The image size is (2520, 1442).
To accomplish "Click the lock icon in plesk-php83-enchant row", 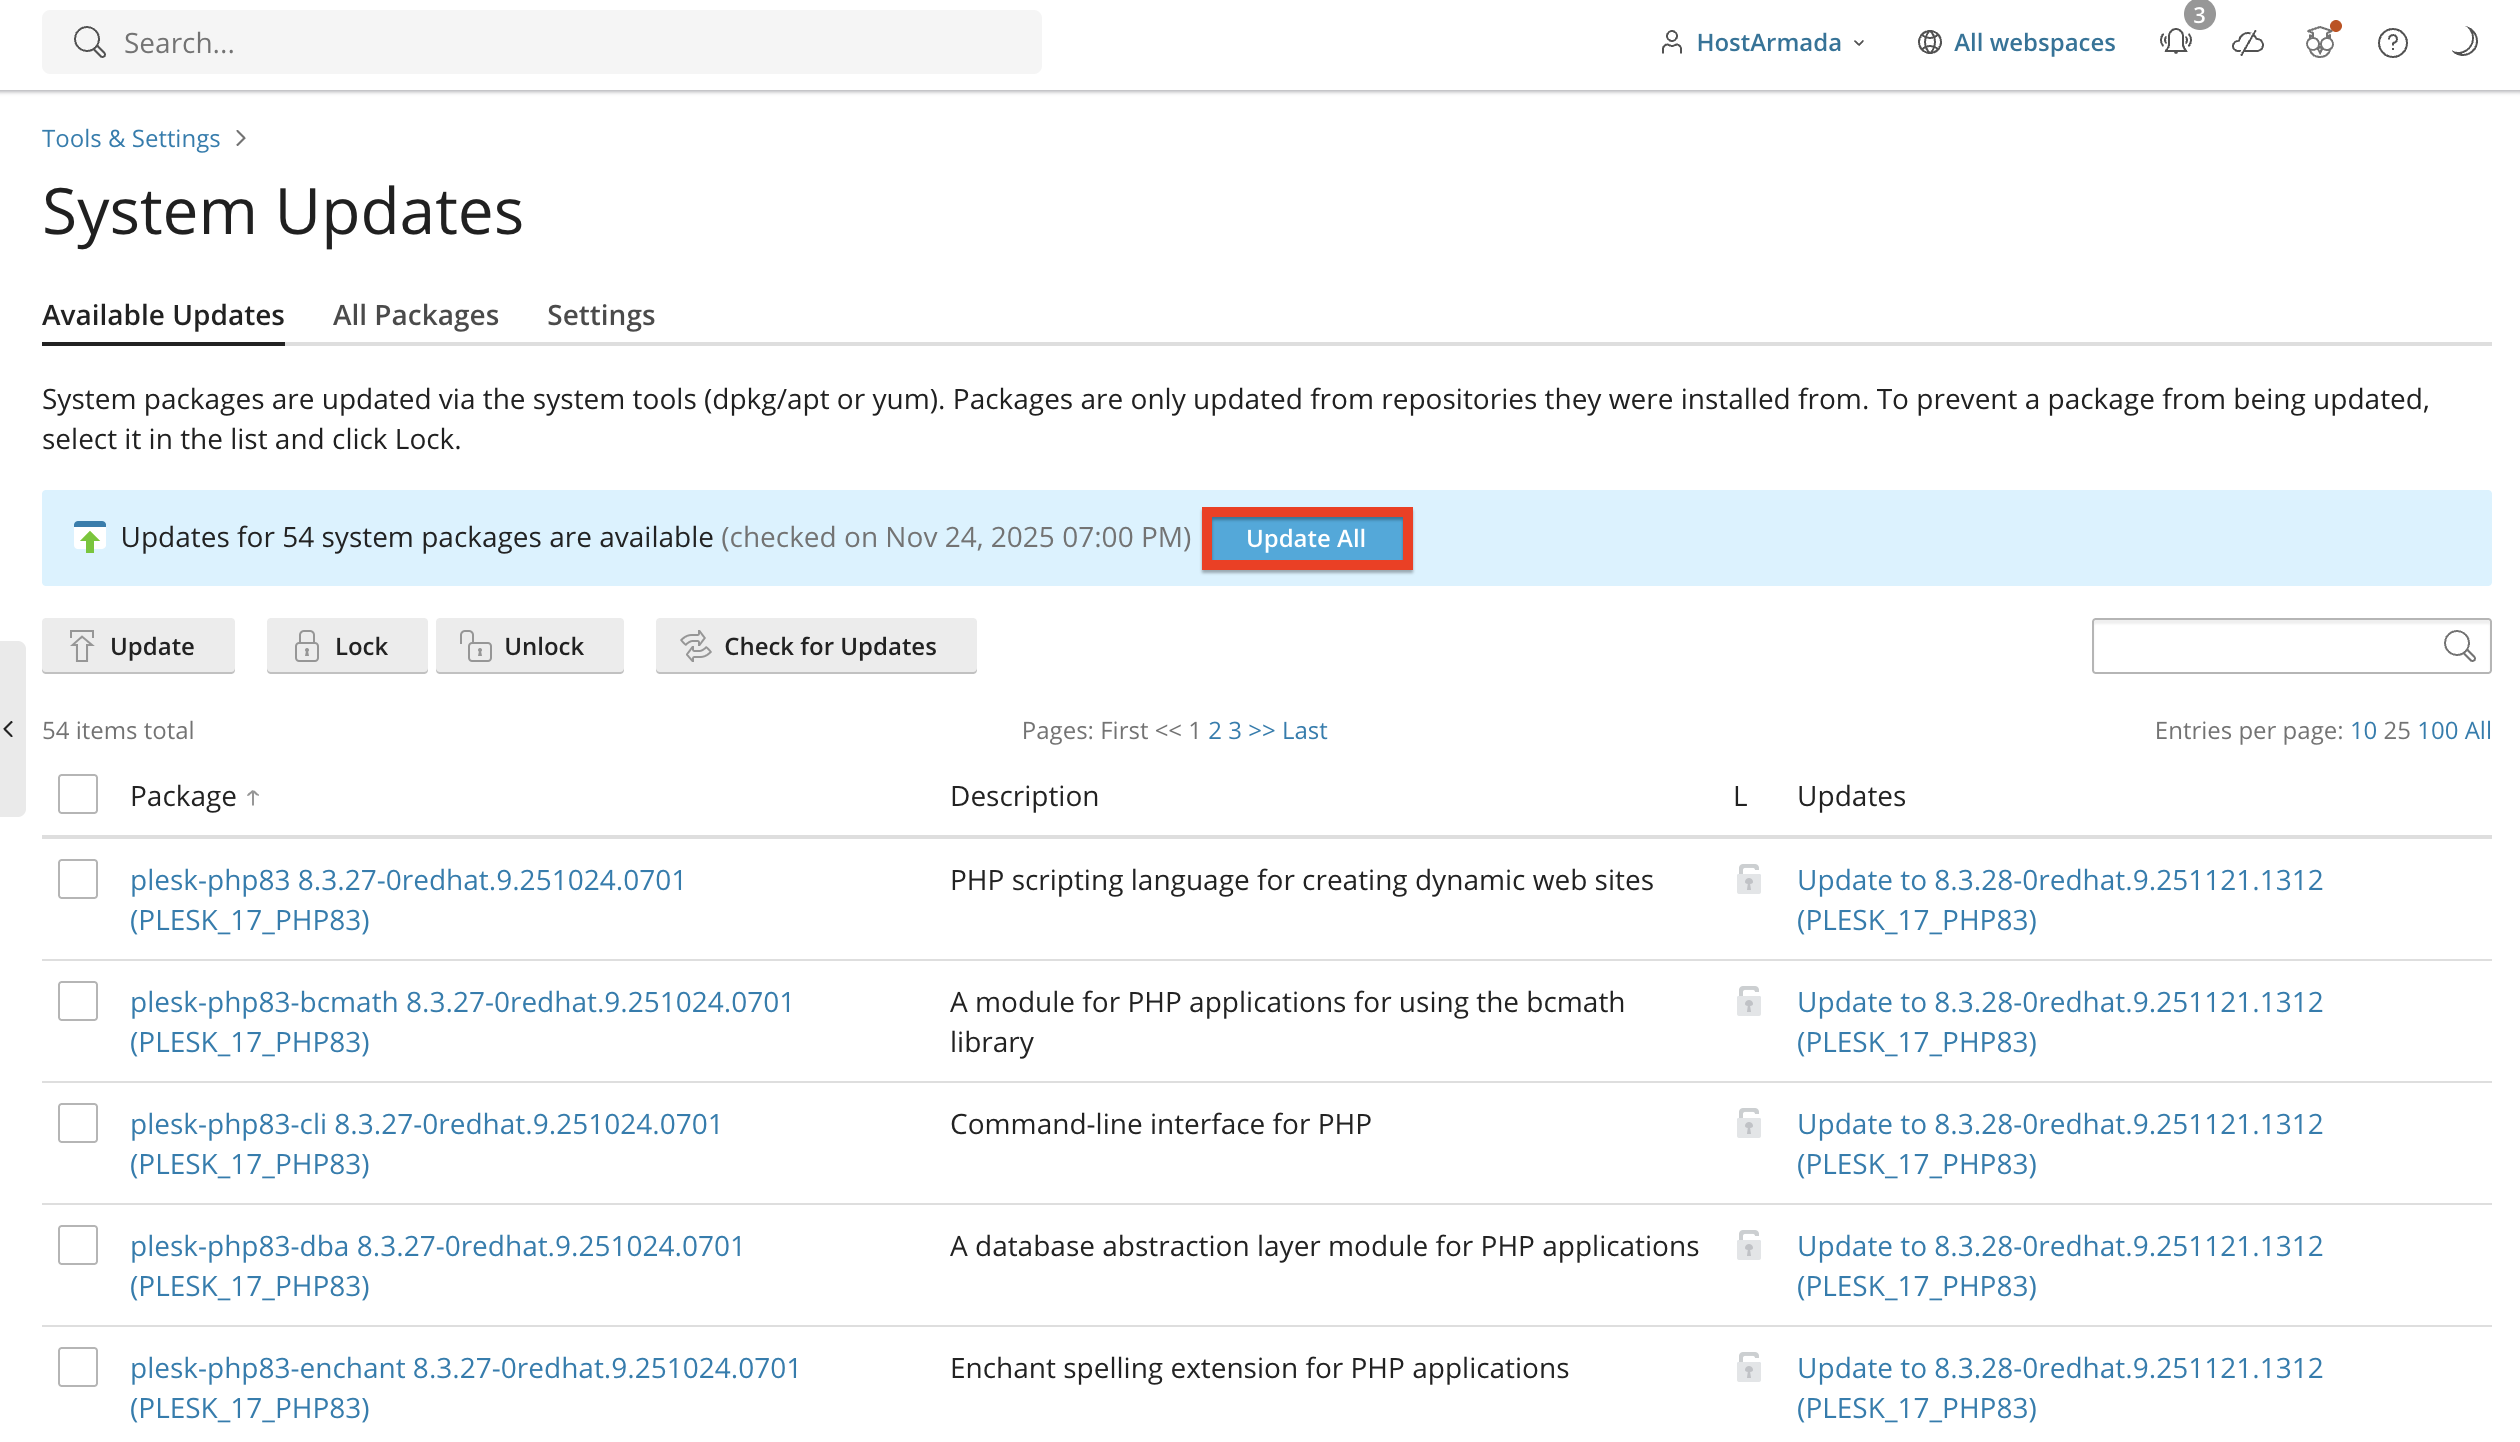I will point(1748,1367).
